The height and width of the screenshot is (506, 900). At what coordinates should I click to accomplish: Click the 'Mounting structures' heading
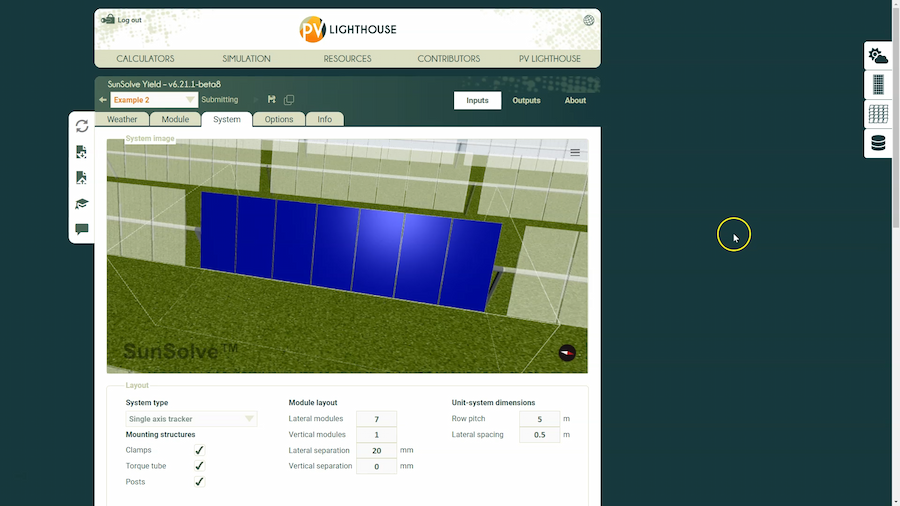(160, 434)
